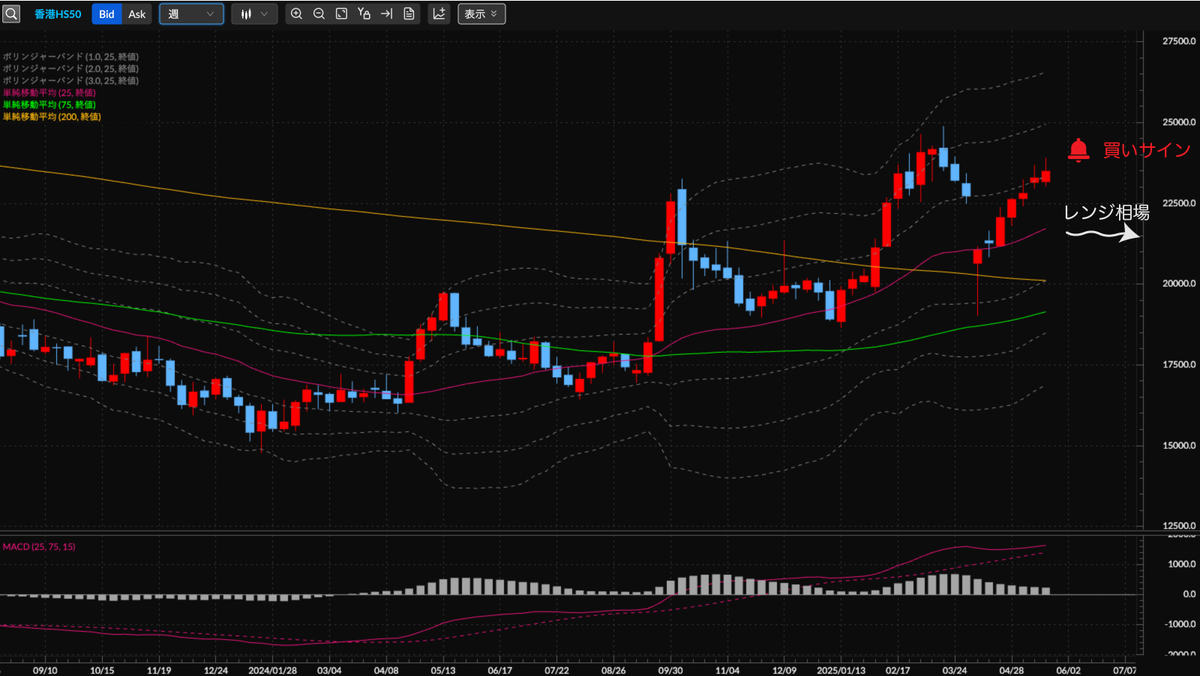Select the ボリンジャーバンド (1.0, 25, 終値) label
The width and height of the screenshot is (1200, 676).
(70, 56)
